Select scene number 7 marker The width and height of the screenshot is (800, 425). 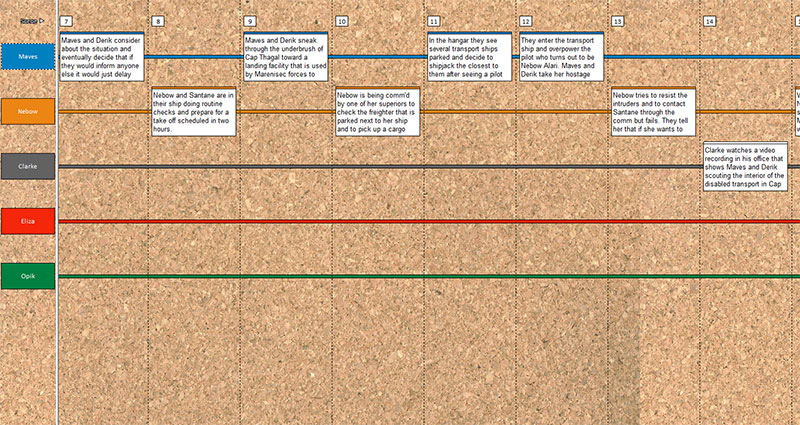pos(66,21)
